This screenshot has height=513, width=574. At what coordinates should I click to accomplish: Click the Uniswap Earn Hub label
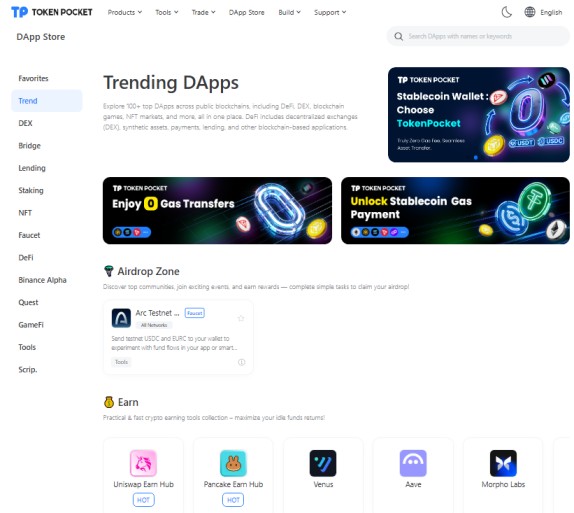(144, 484)
